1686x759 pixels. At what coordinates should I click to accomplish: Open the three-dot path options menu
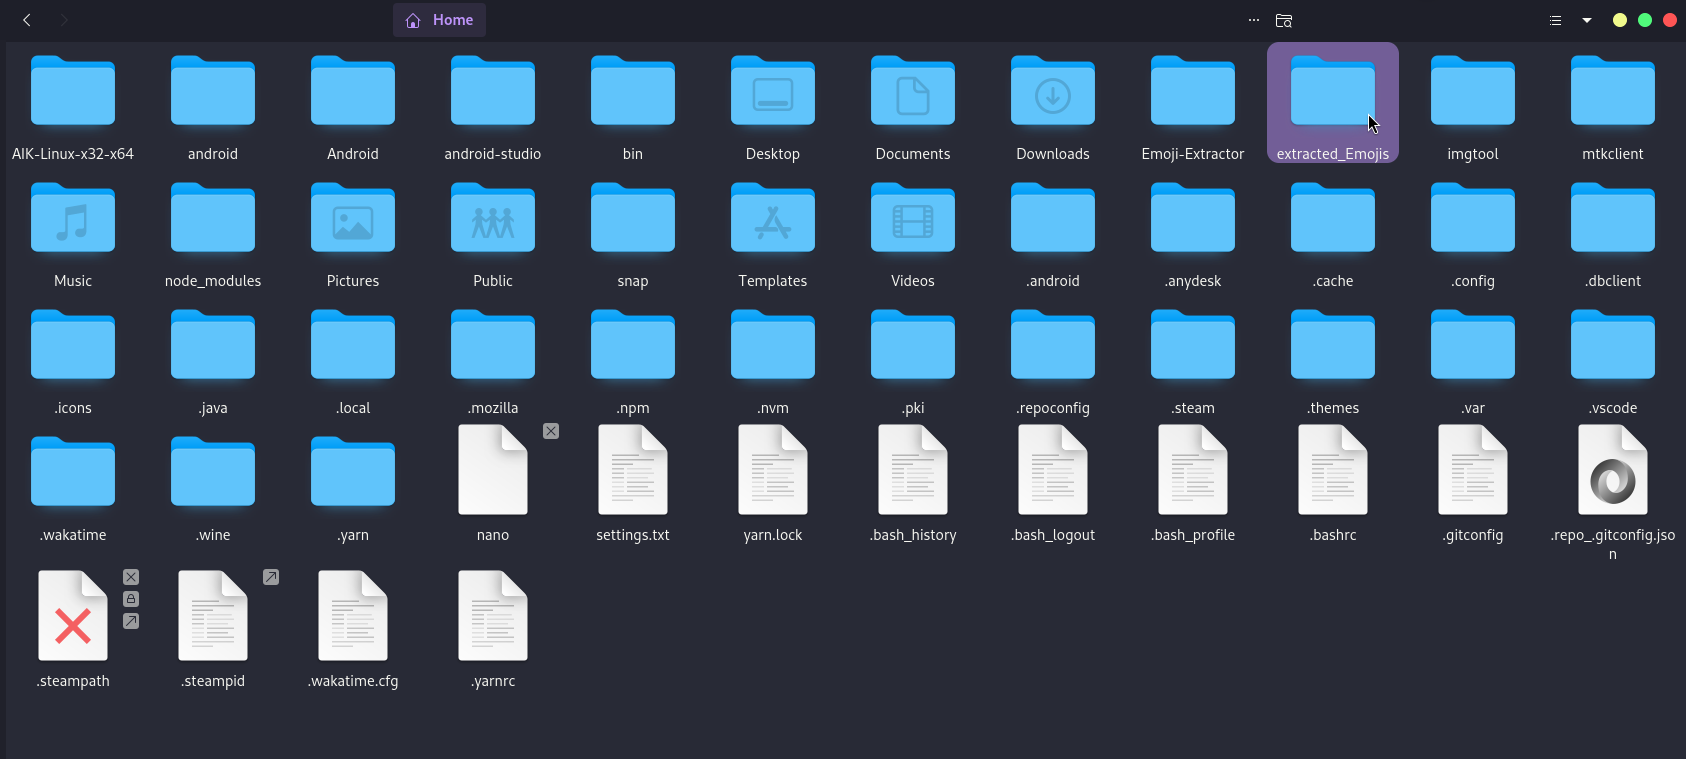pyautogui.click(x=1253, y=20)
